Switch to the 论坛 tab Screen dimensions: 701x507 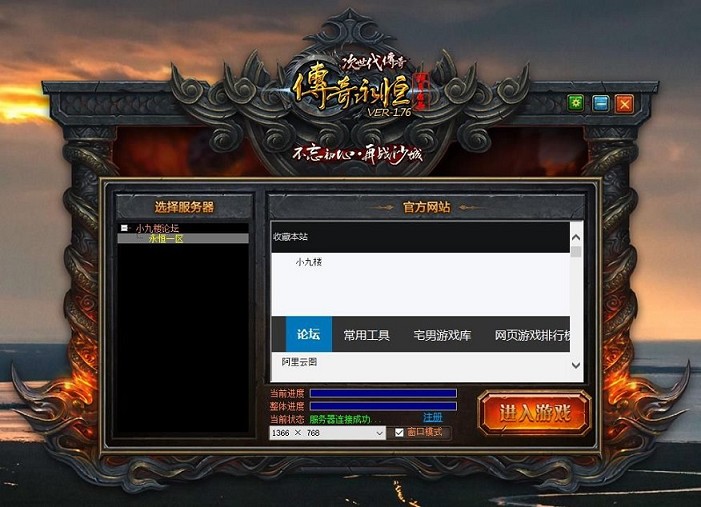[x=308, y=335]
